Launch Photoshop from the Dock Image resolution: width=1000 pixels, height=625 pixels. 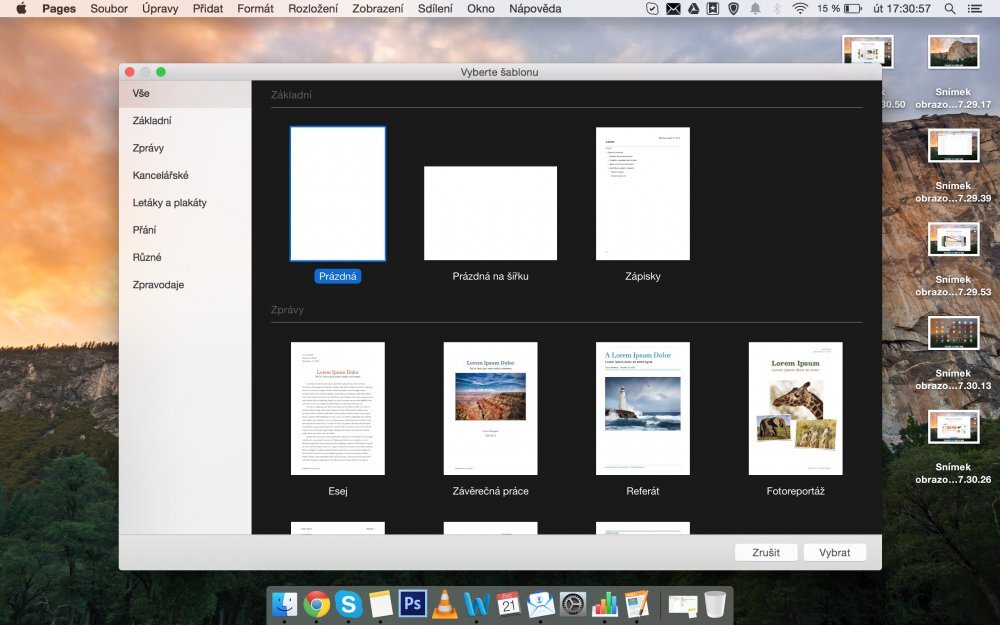tap(413, 604)
